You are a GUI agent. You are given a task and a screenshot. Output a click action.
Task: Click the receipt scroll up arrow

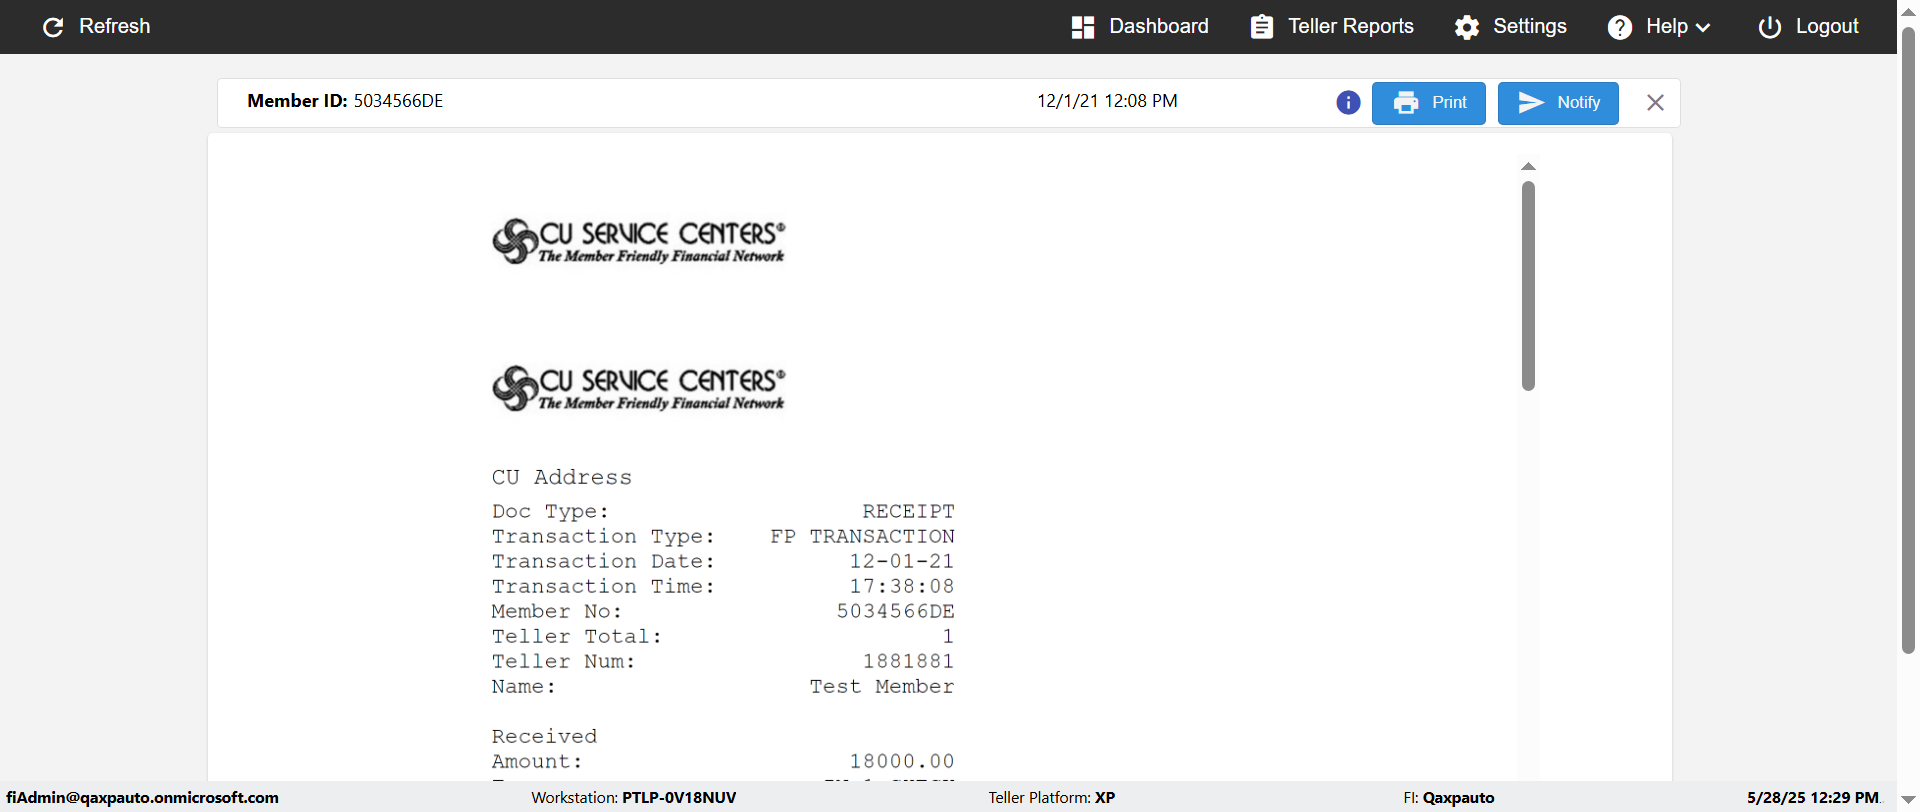(x=1528, y=166)
